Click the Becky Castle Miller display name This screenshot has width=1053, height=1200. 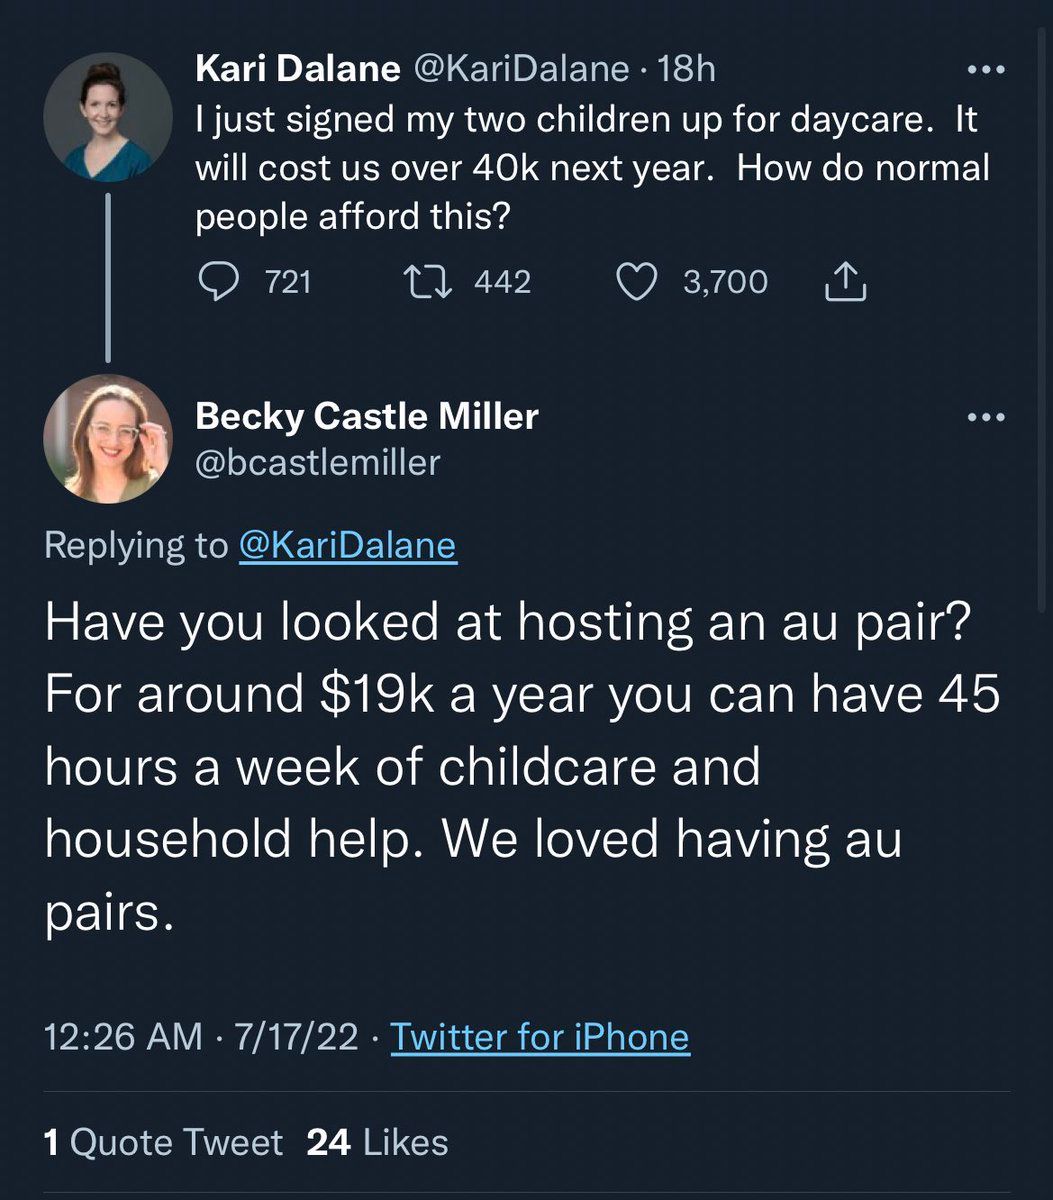pos(367,416)
